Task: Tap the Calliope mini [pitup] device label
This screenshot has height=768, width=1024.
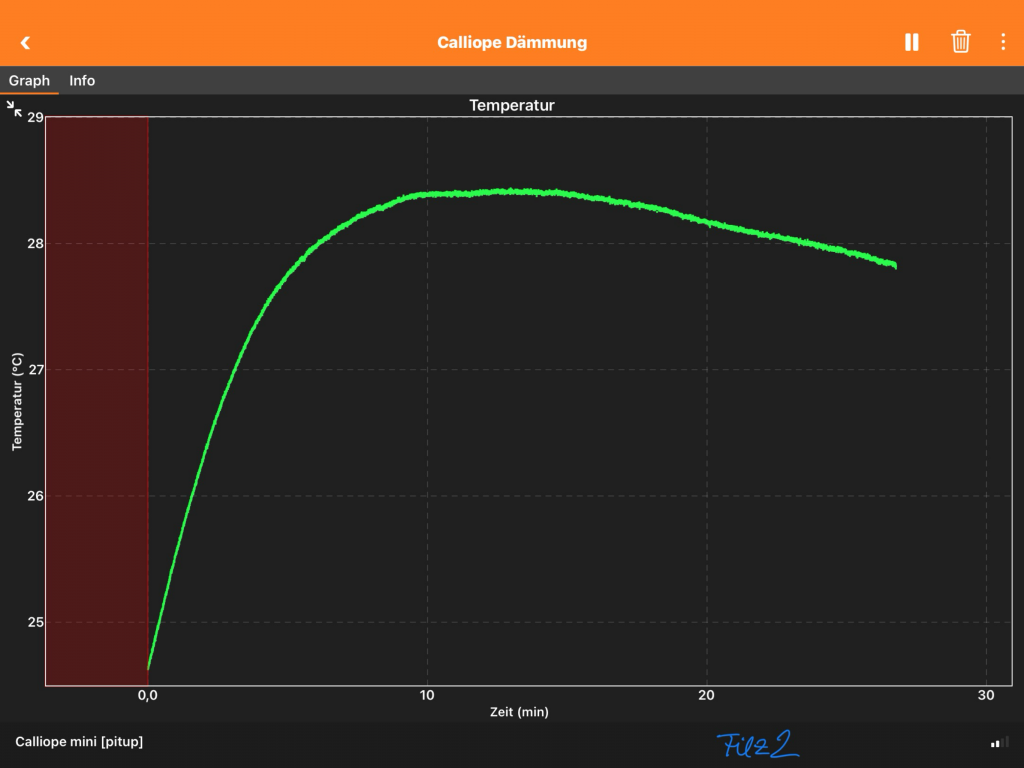Action: pos(79,742)
